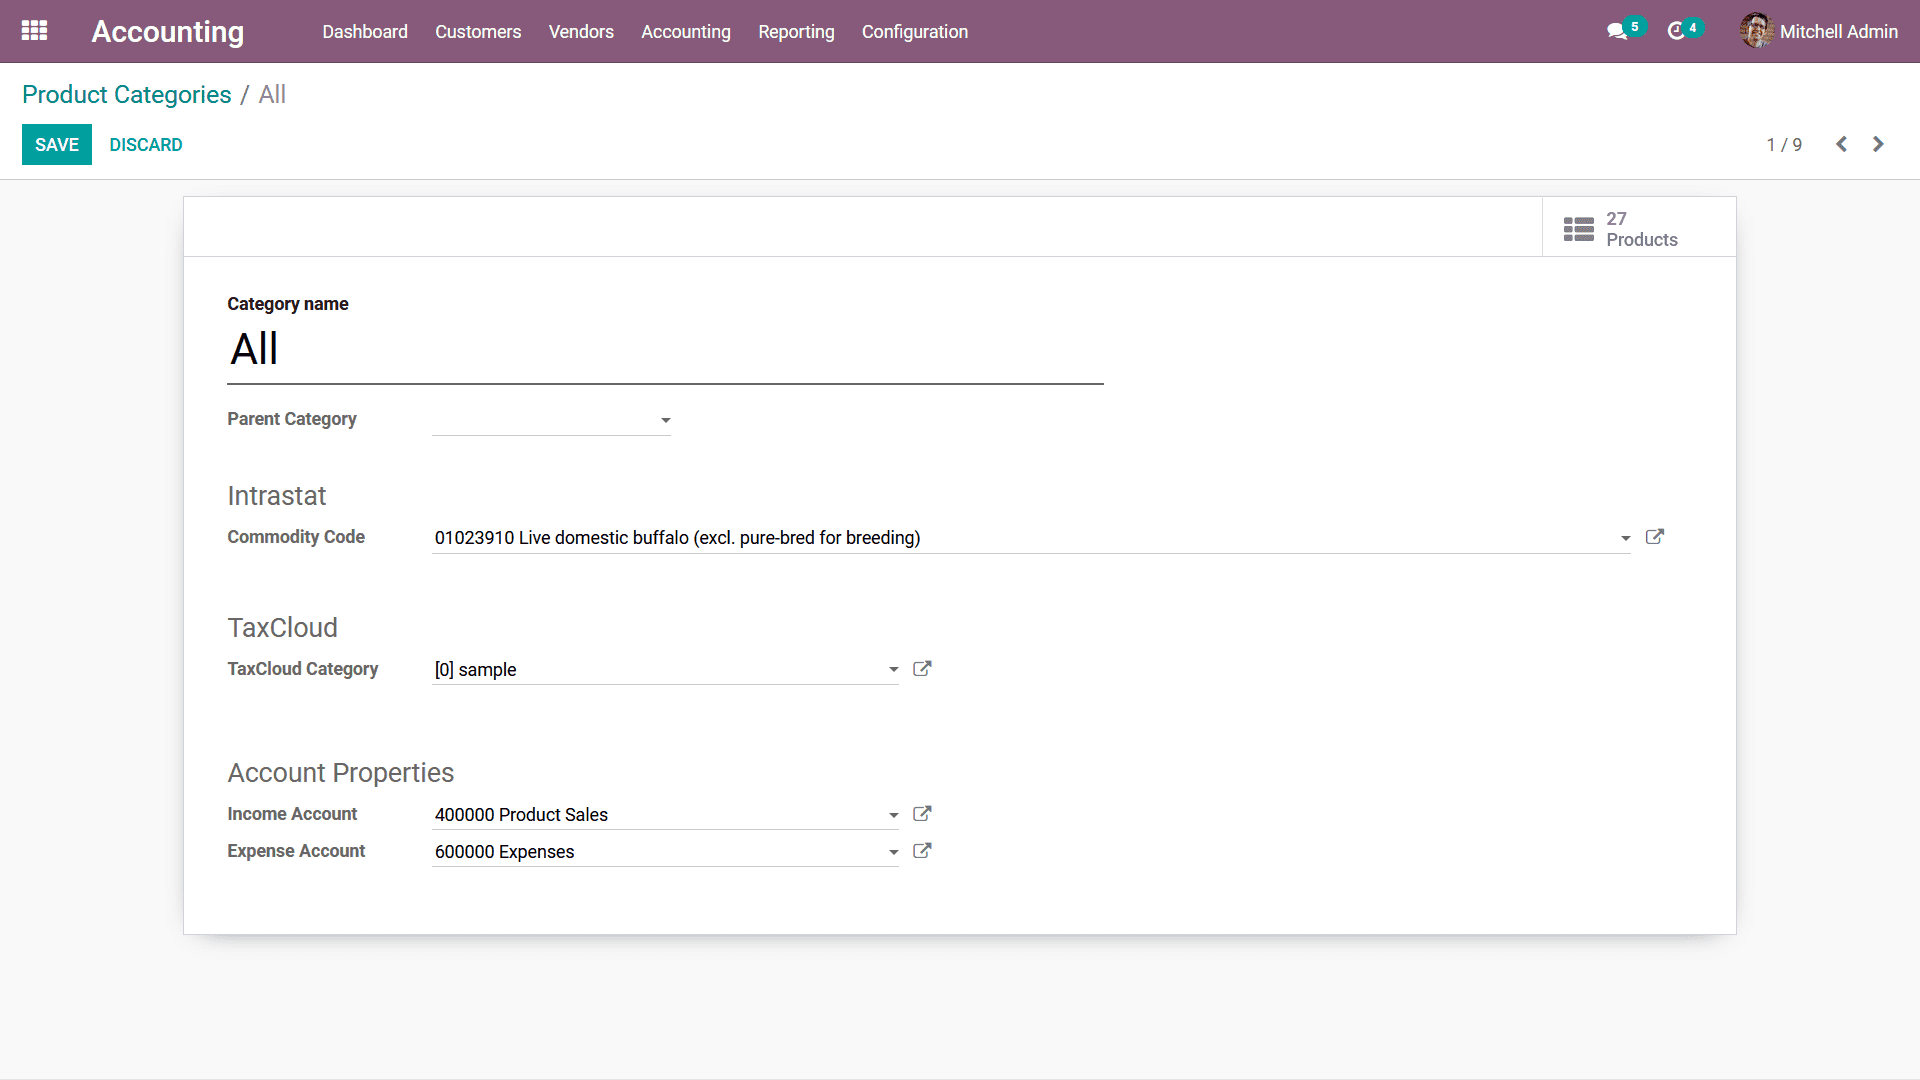Open the Configuration menu
This screenshot has height=1080, width=1920.
click(x=914, y=32)
